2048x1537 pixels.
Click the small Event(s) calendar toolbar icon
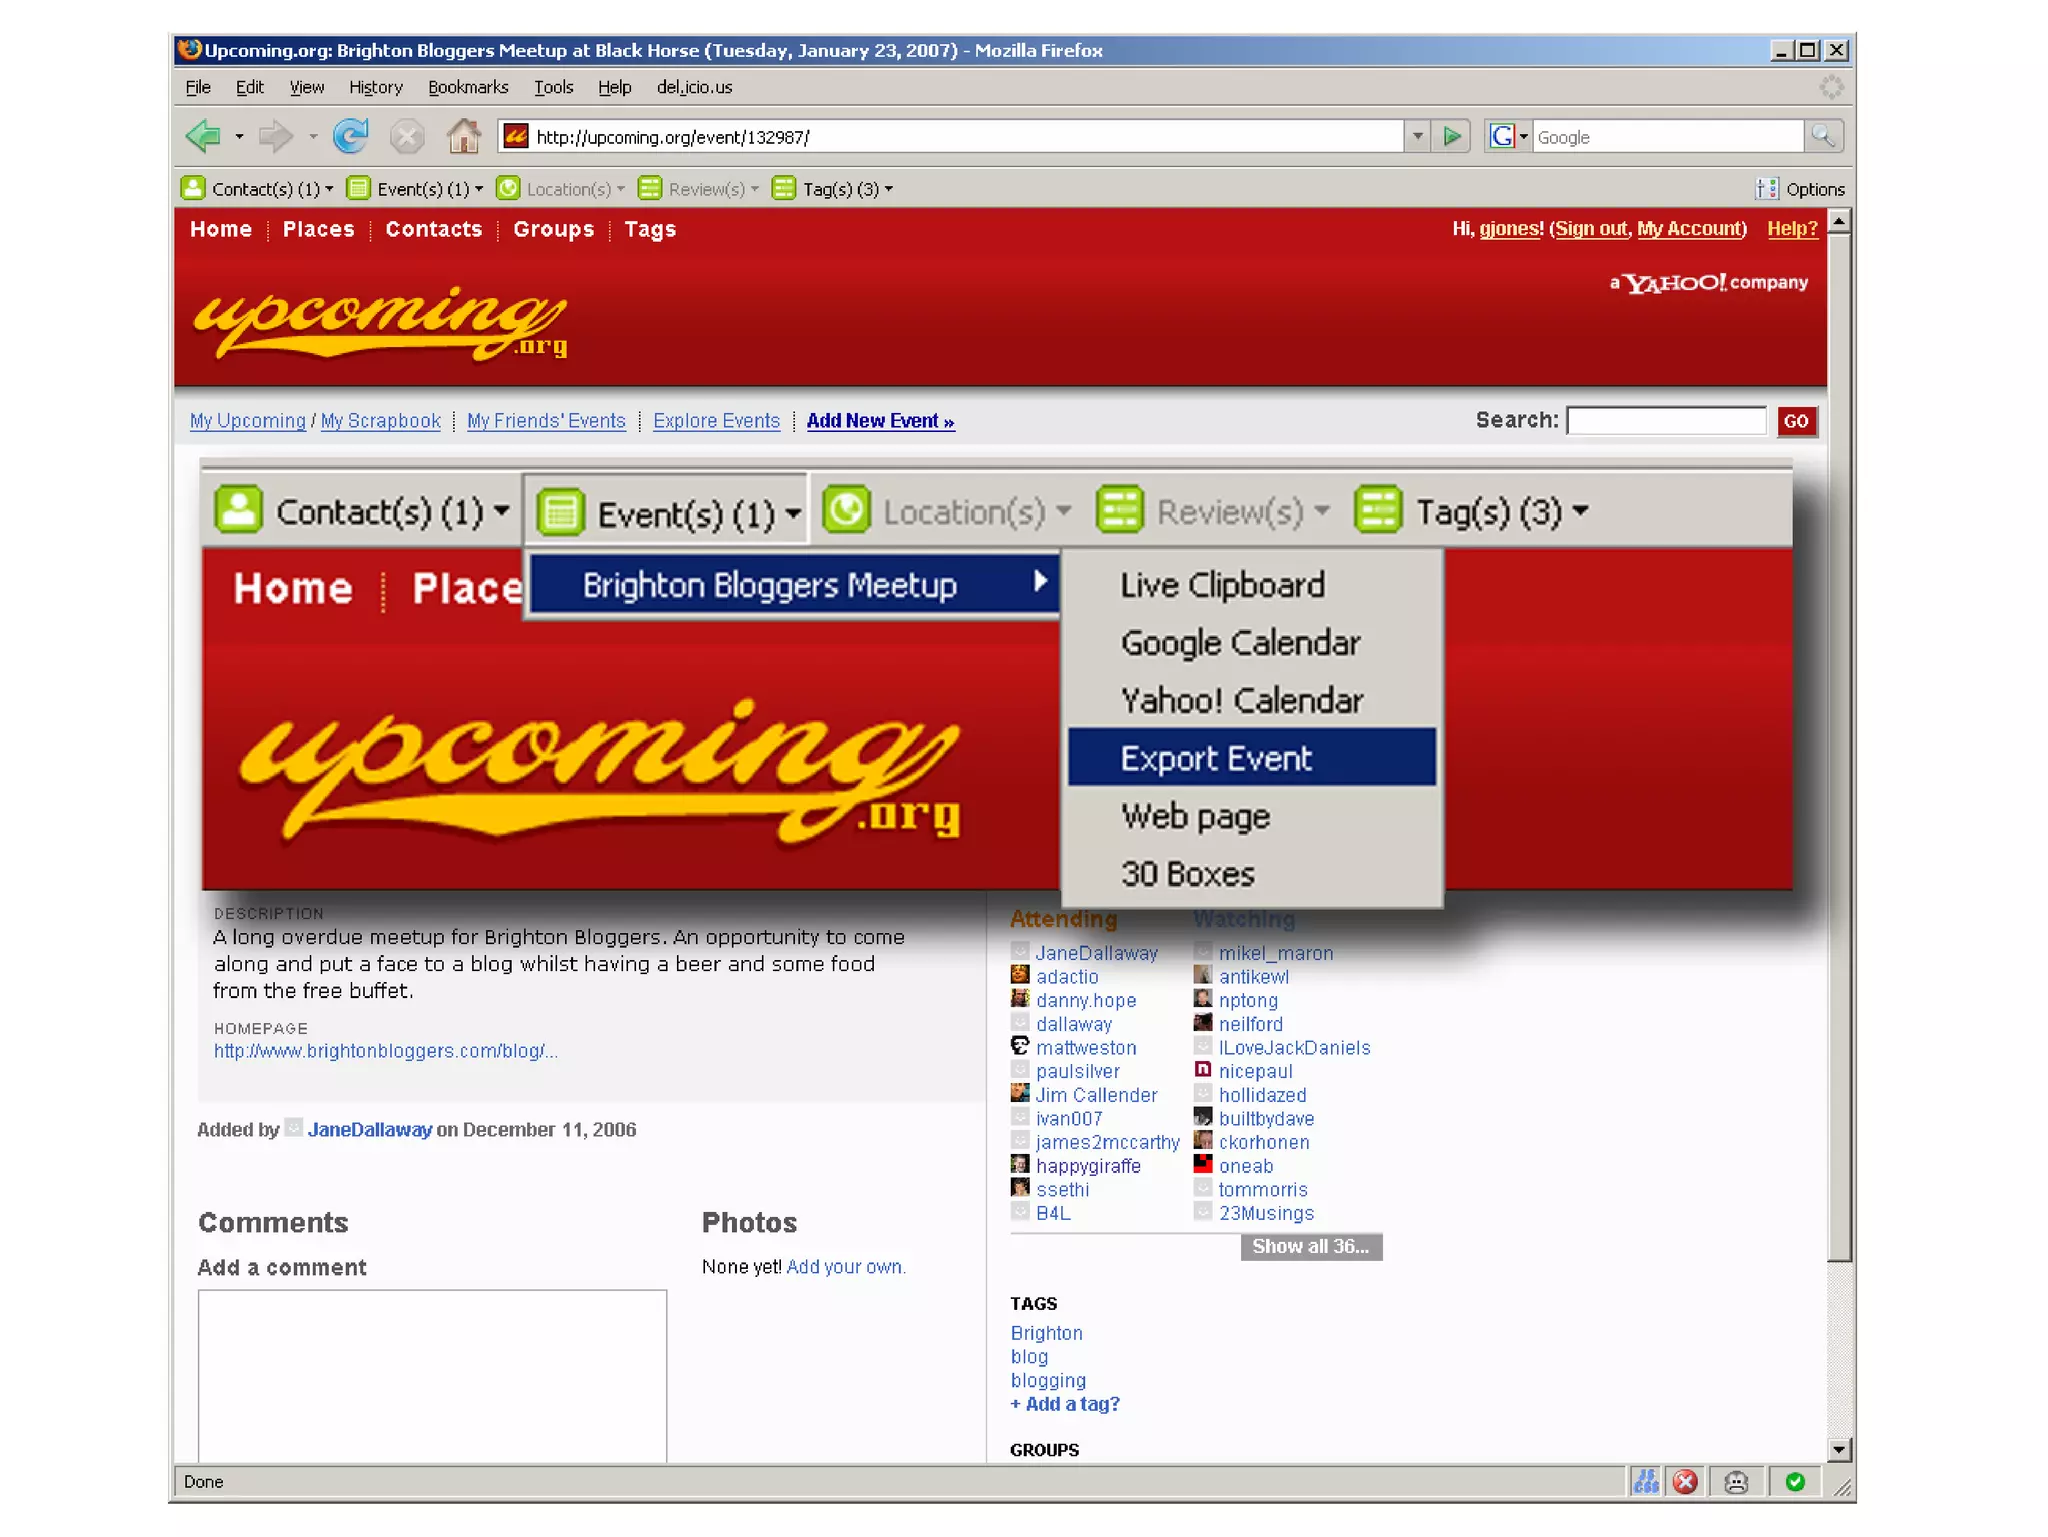click(x=358, y=188)
